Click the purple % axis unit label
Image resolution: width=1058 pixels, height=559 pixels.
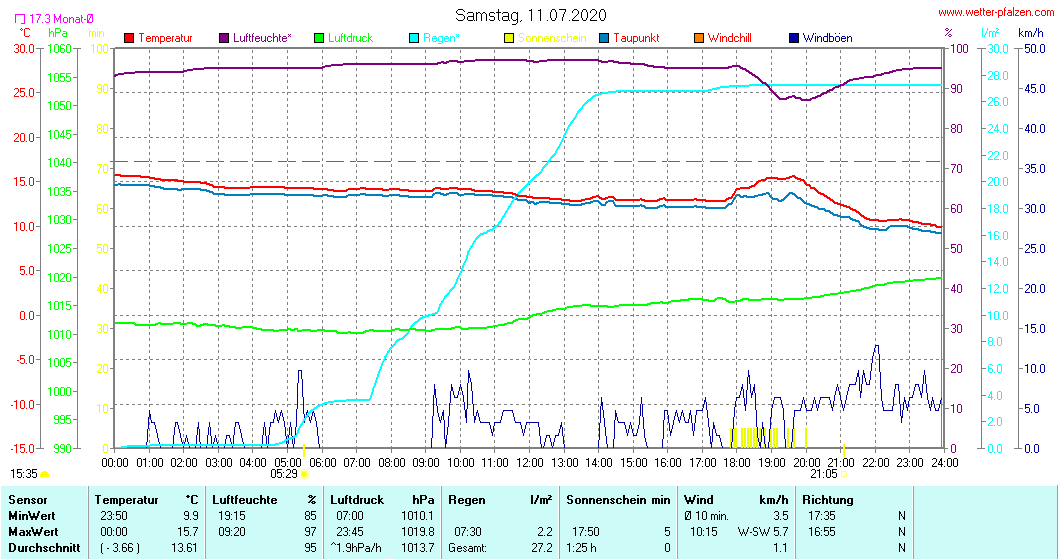point(949,32)
